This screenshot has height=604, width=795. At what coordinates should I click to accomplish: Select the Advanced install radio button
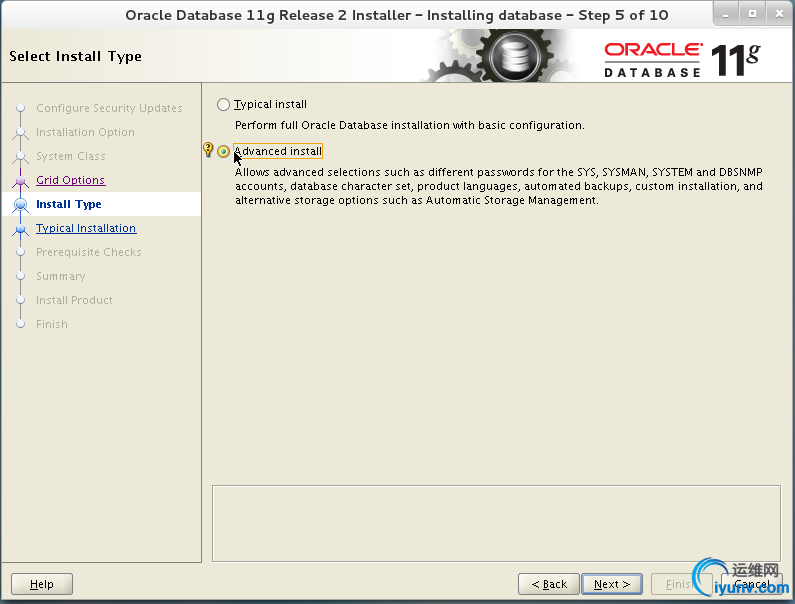click(x=223, y=151)
